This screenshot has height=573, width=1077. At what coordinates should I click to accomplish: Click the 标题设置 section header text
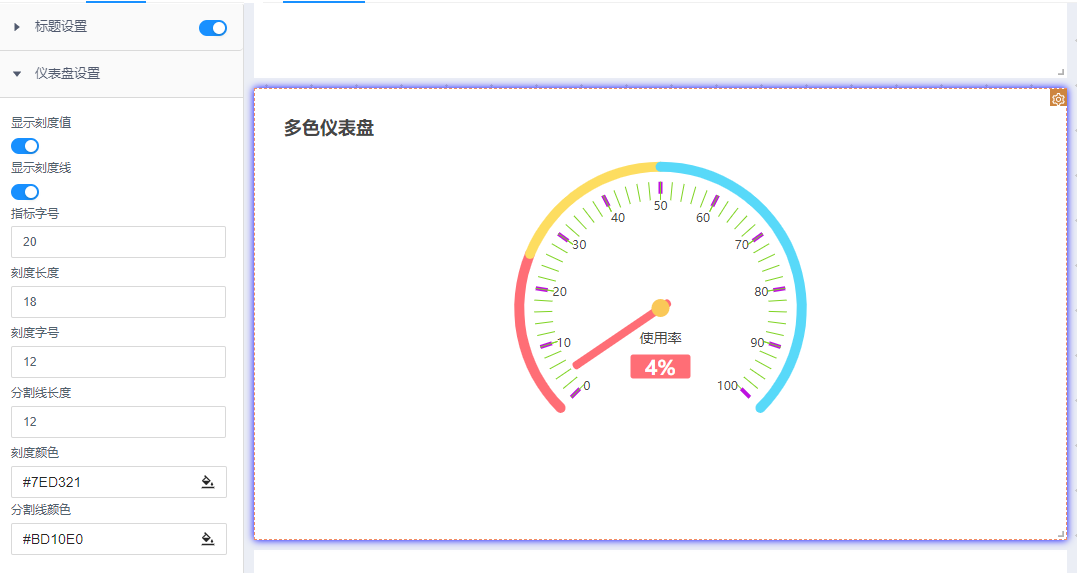click(x=61, y=27)
